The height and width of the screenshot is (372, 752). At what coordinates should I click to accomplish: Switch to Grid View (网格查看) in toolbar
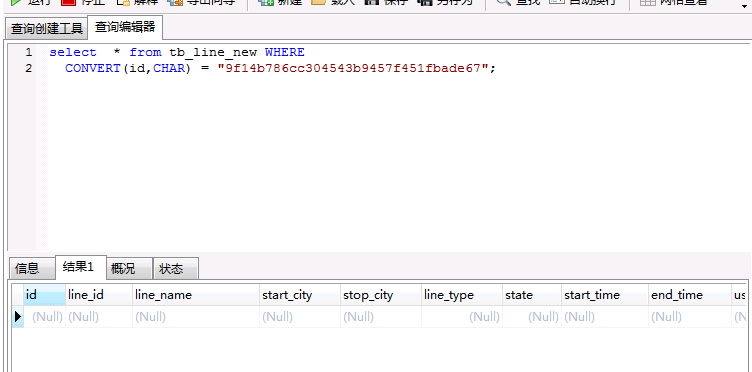[x=674, y=2]
